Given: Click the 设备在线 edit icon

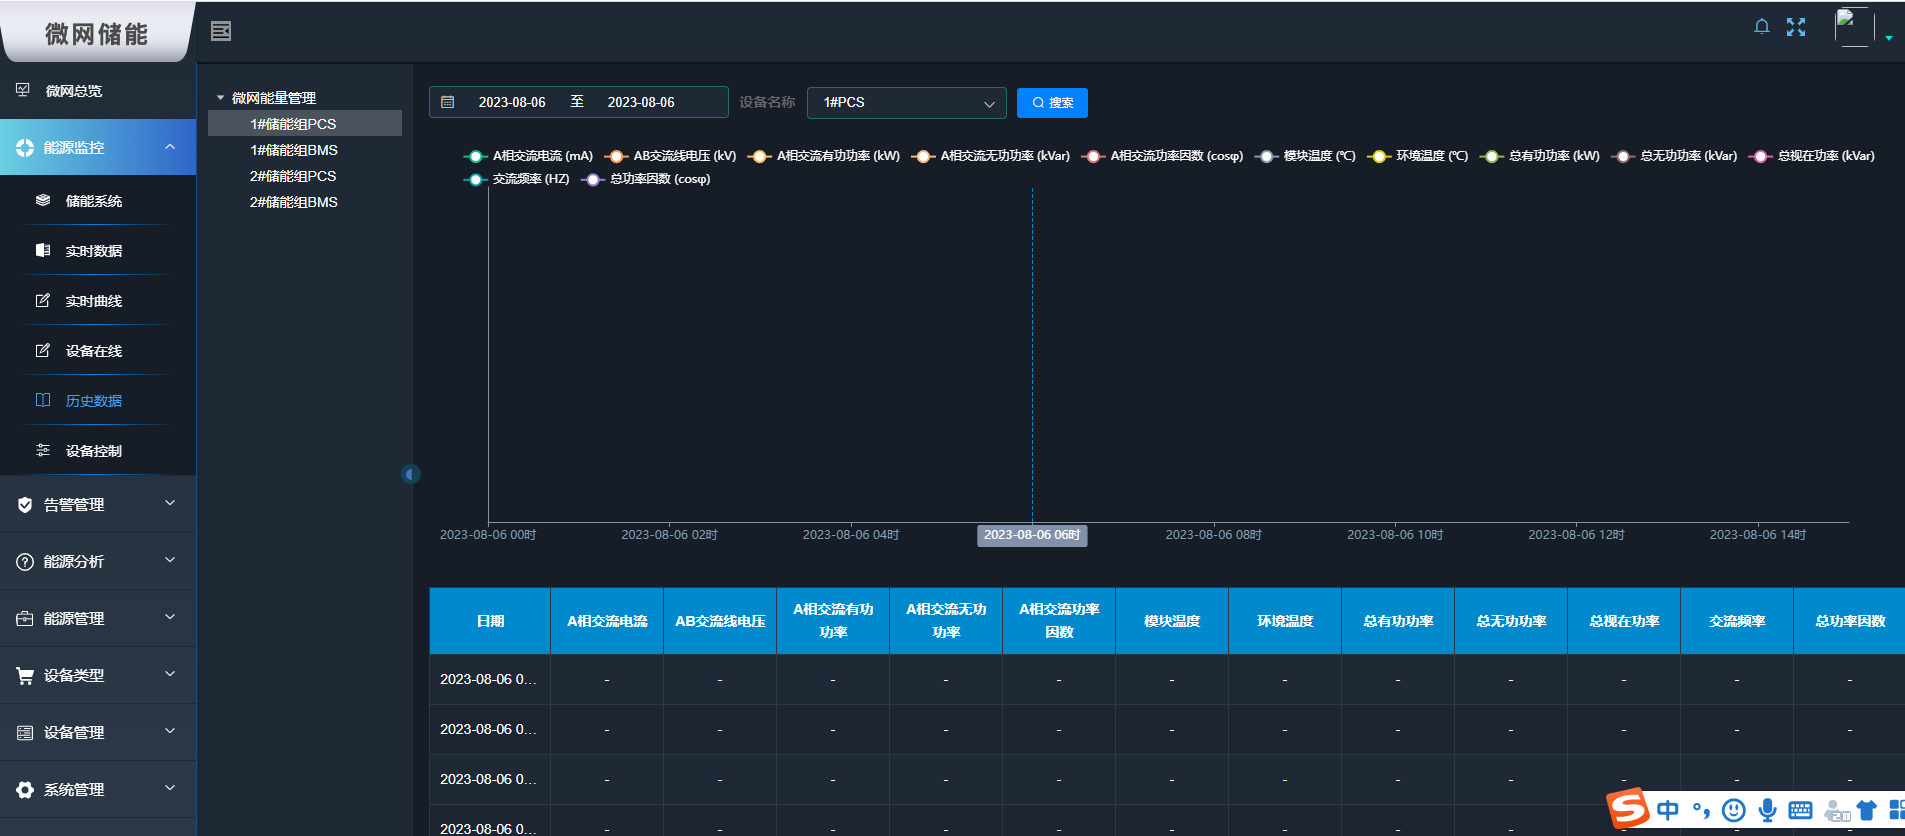Looking at the screenshot, I should (x=43, y=350).
